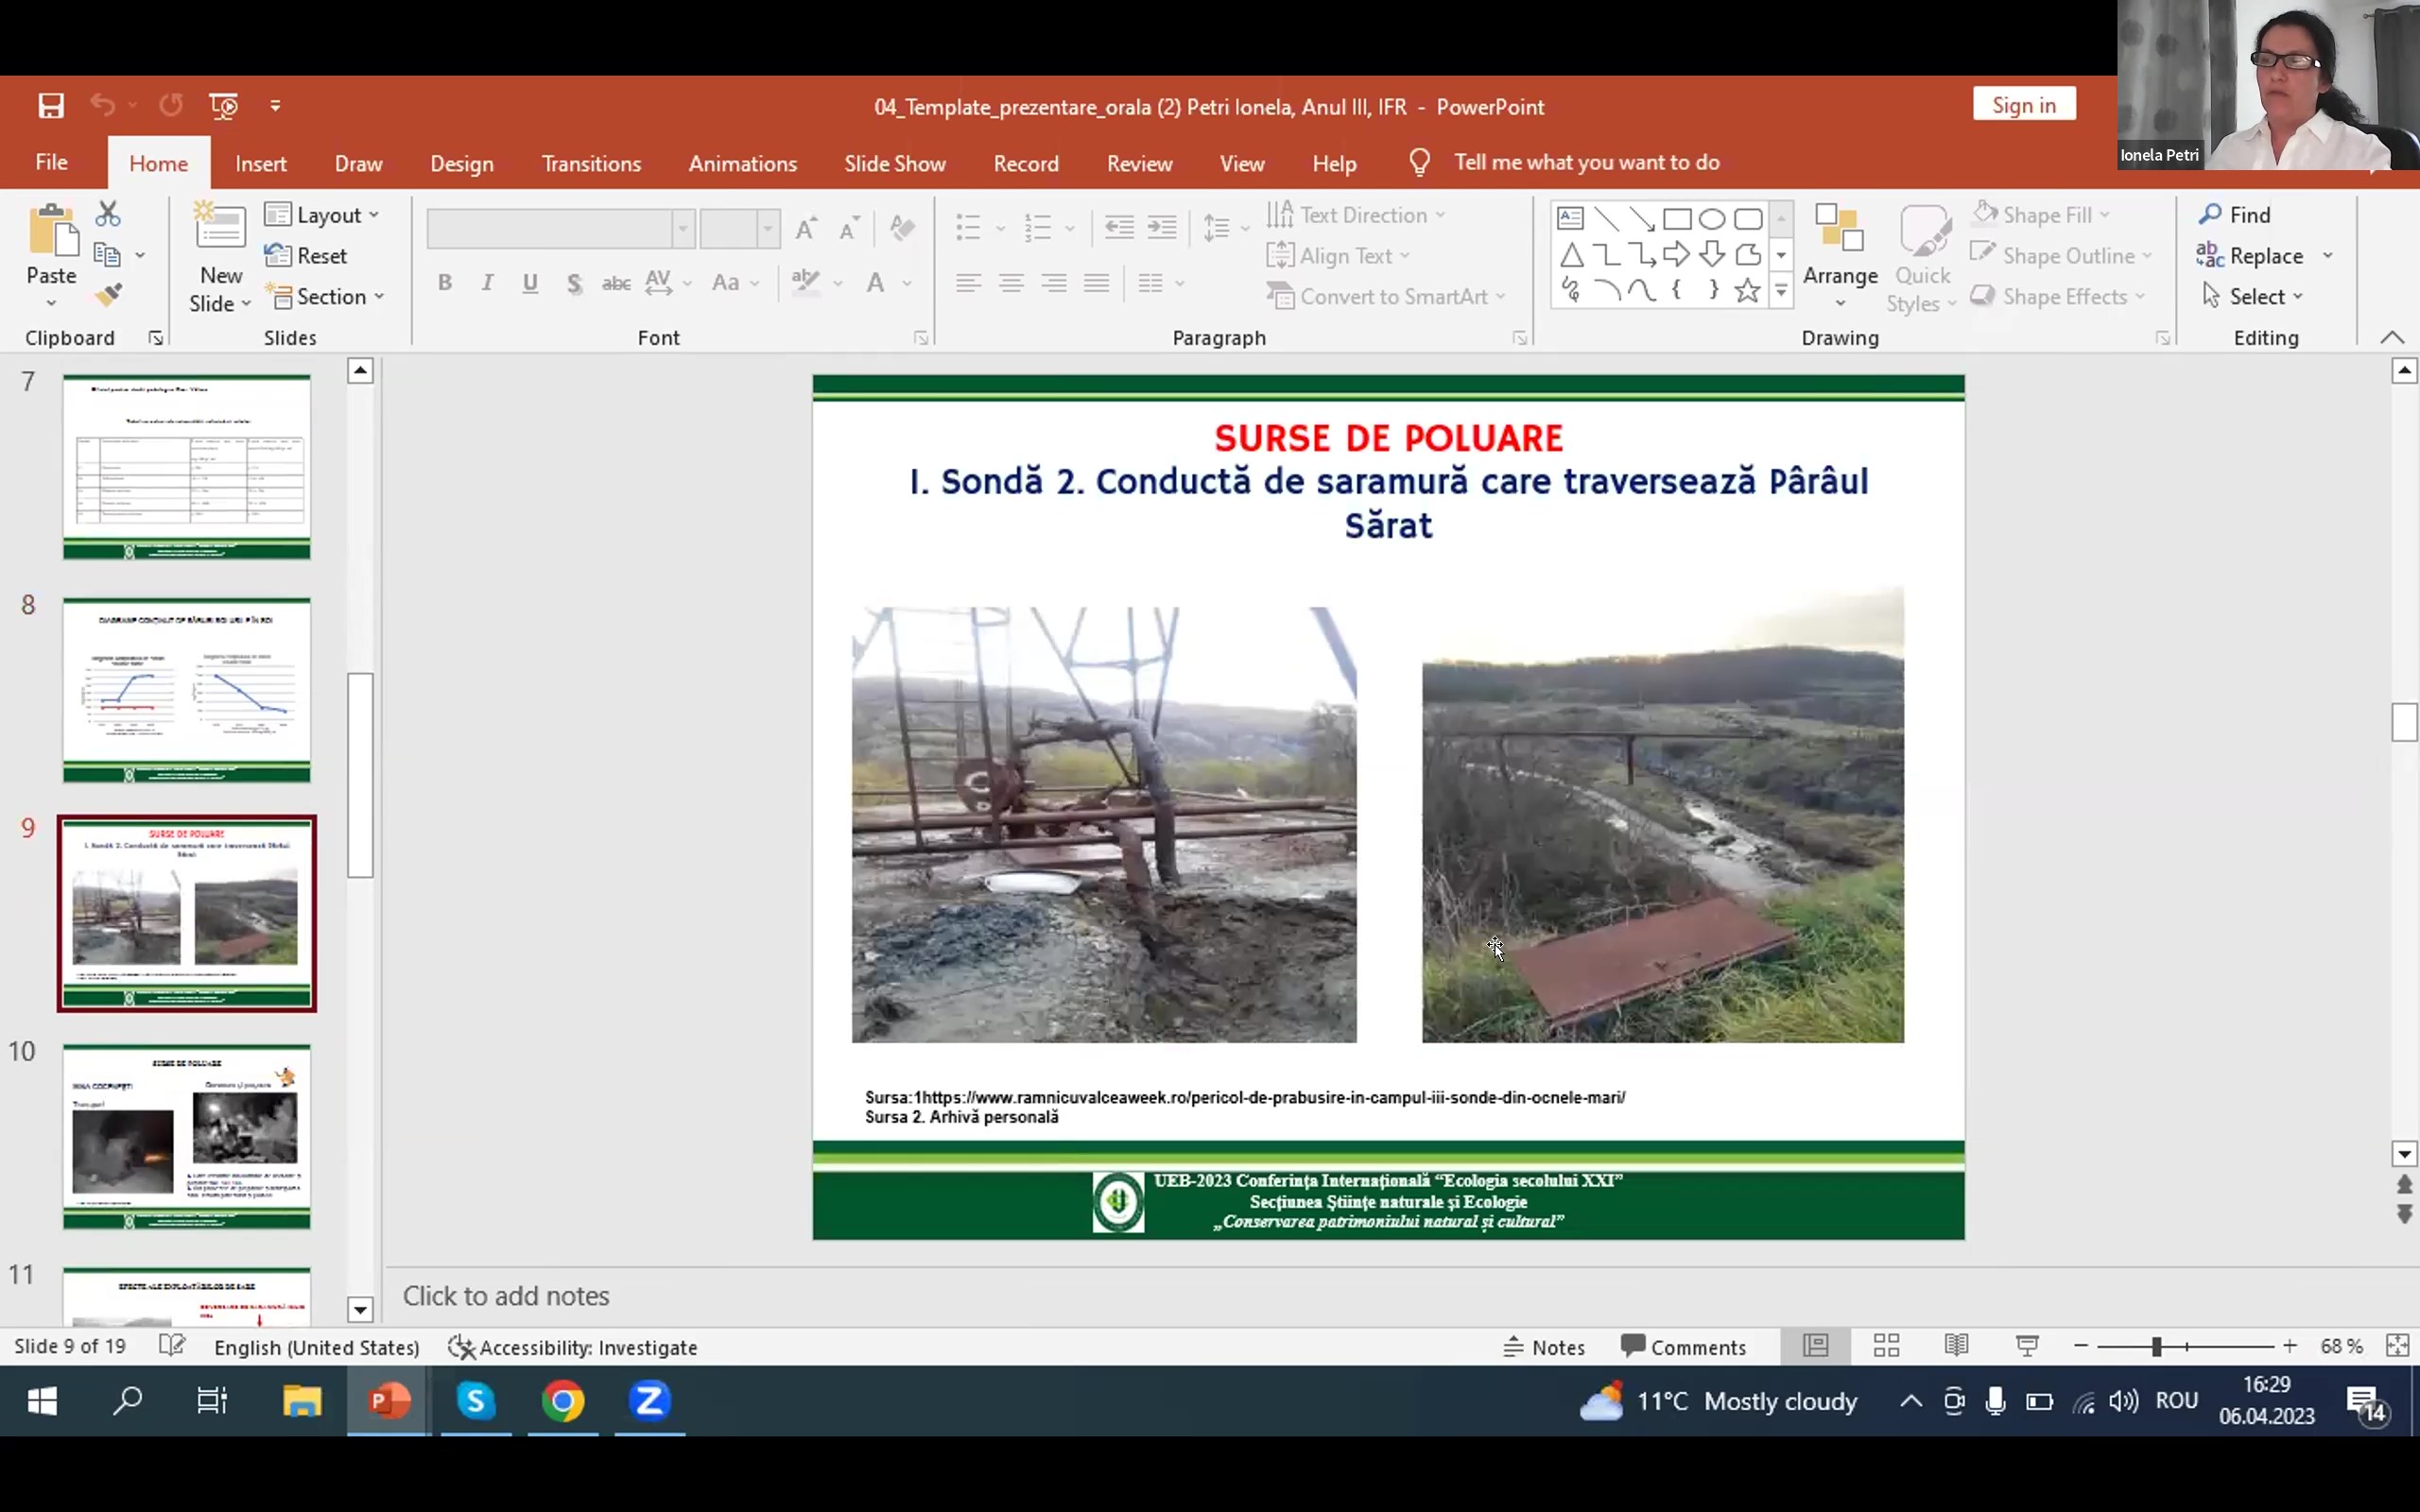Open the Transitions ribbon tab
This screenshot has height=1512, width=2420.
[x=591, y=164]
